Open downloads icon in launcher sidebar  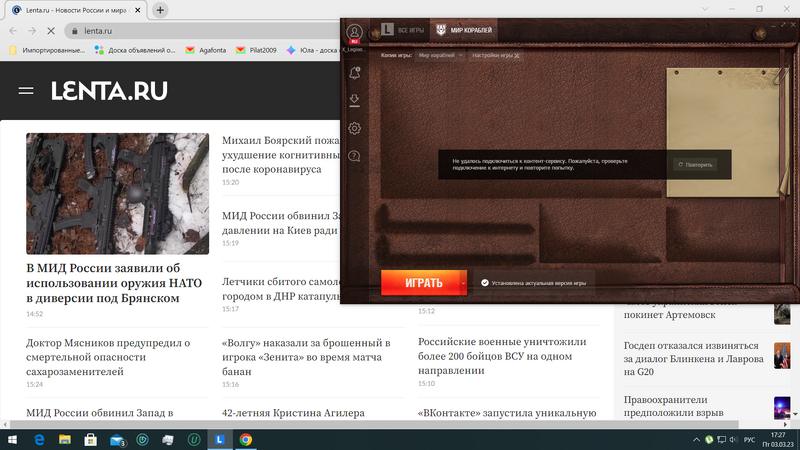pos(354,100)
